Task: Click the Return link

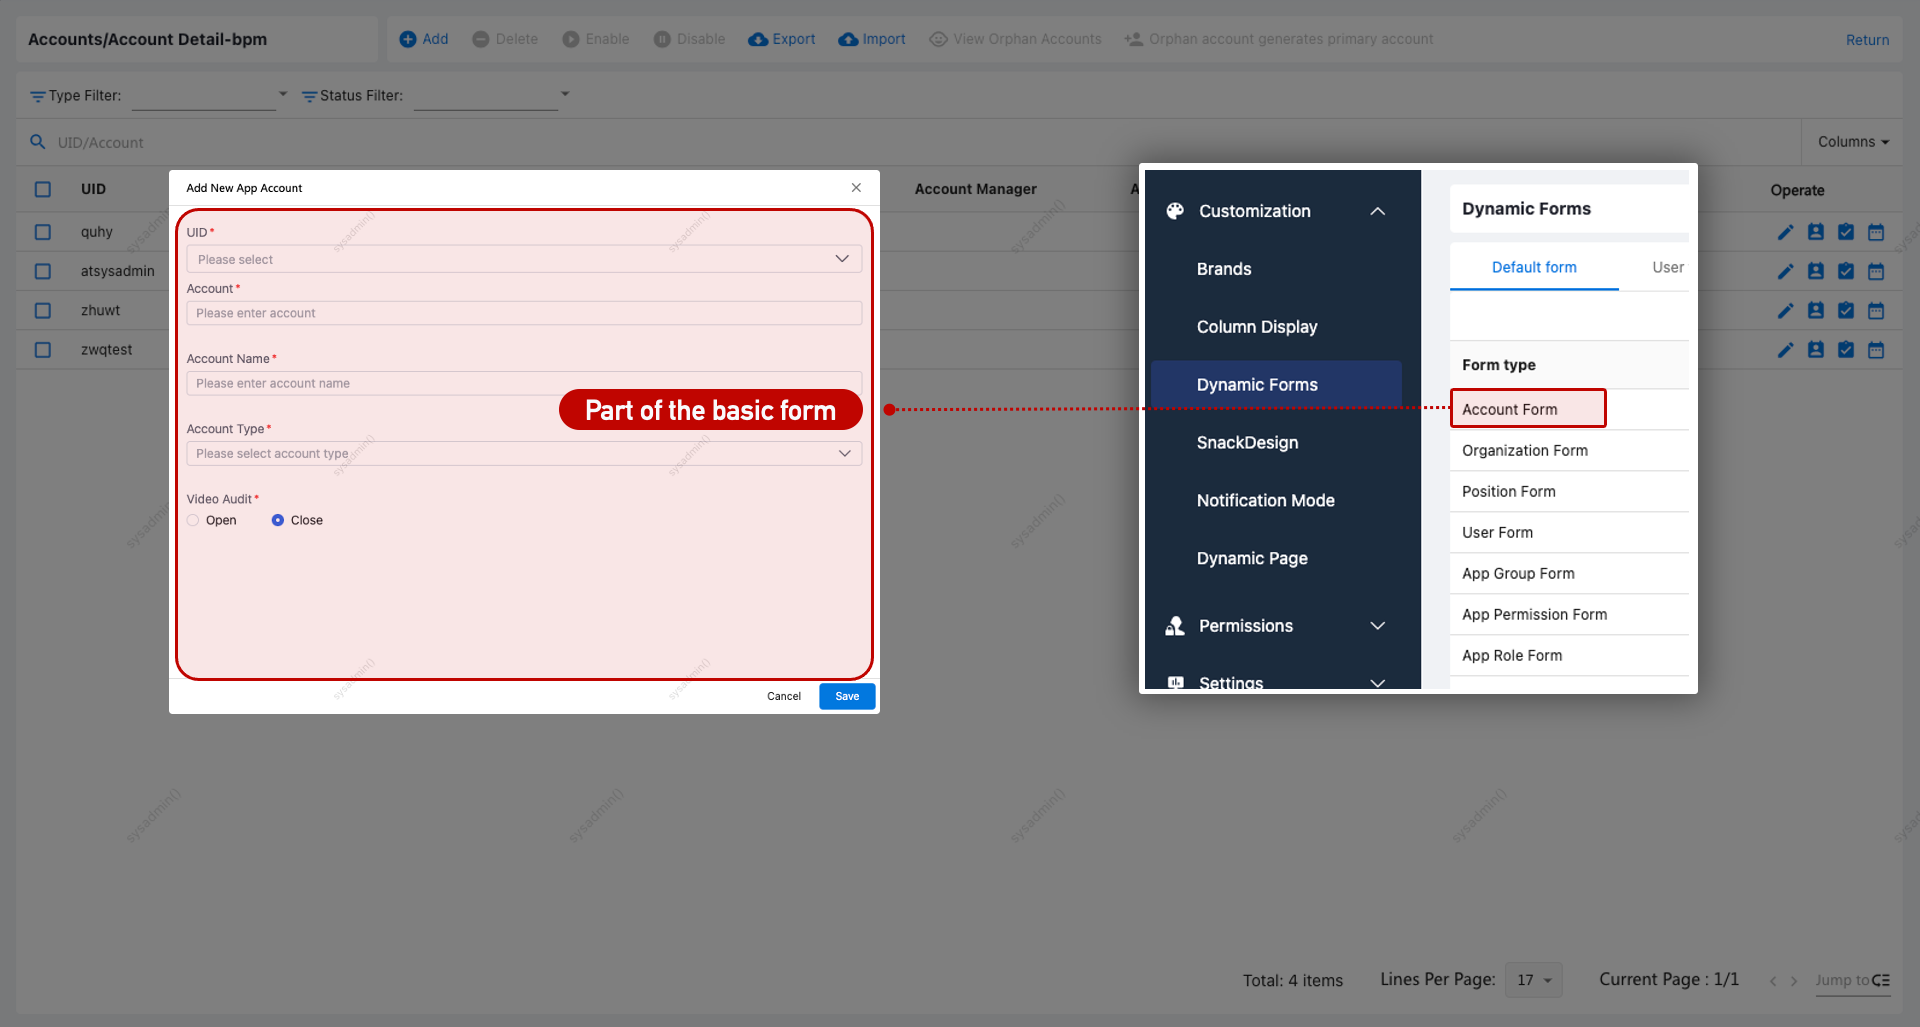Action: [1867, 40]
